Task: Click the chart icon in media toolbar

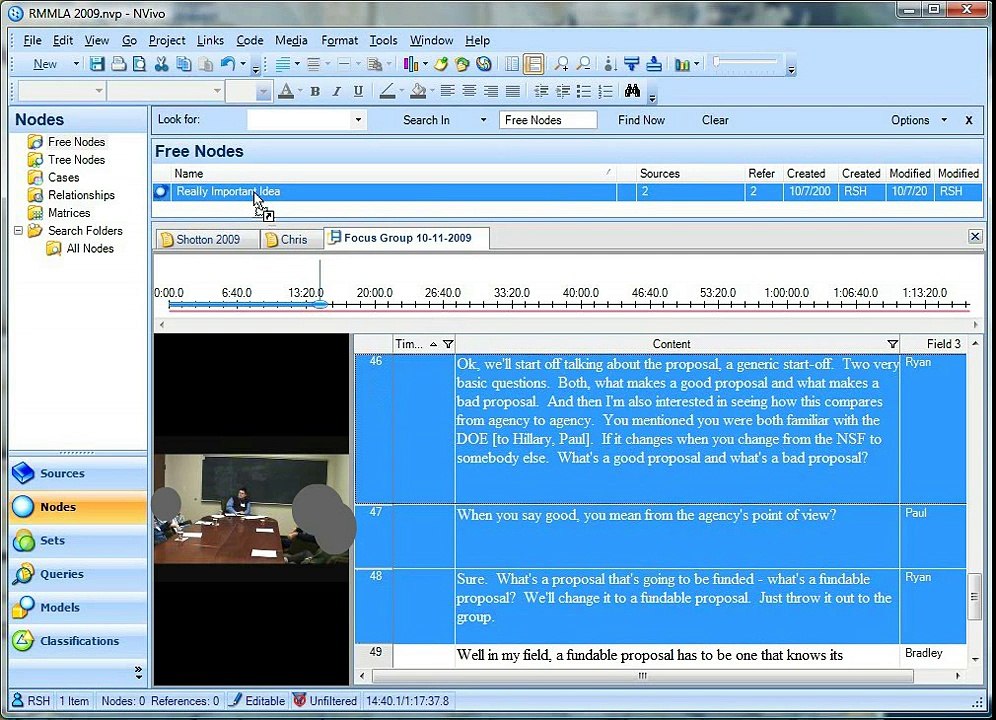Action: pos(682,64)
